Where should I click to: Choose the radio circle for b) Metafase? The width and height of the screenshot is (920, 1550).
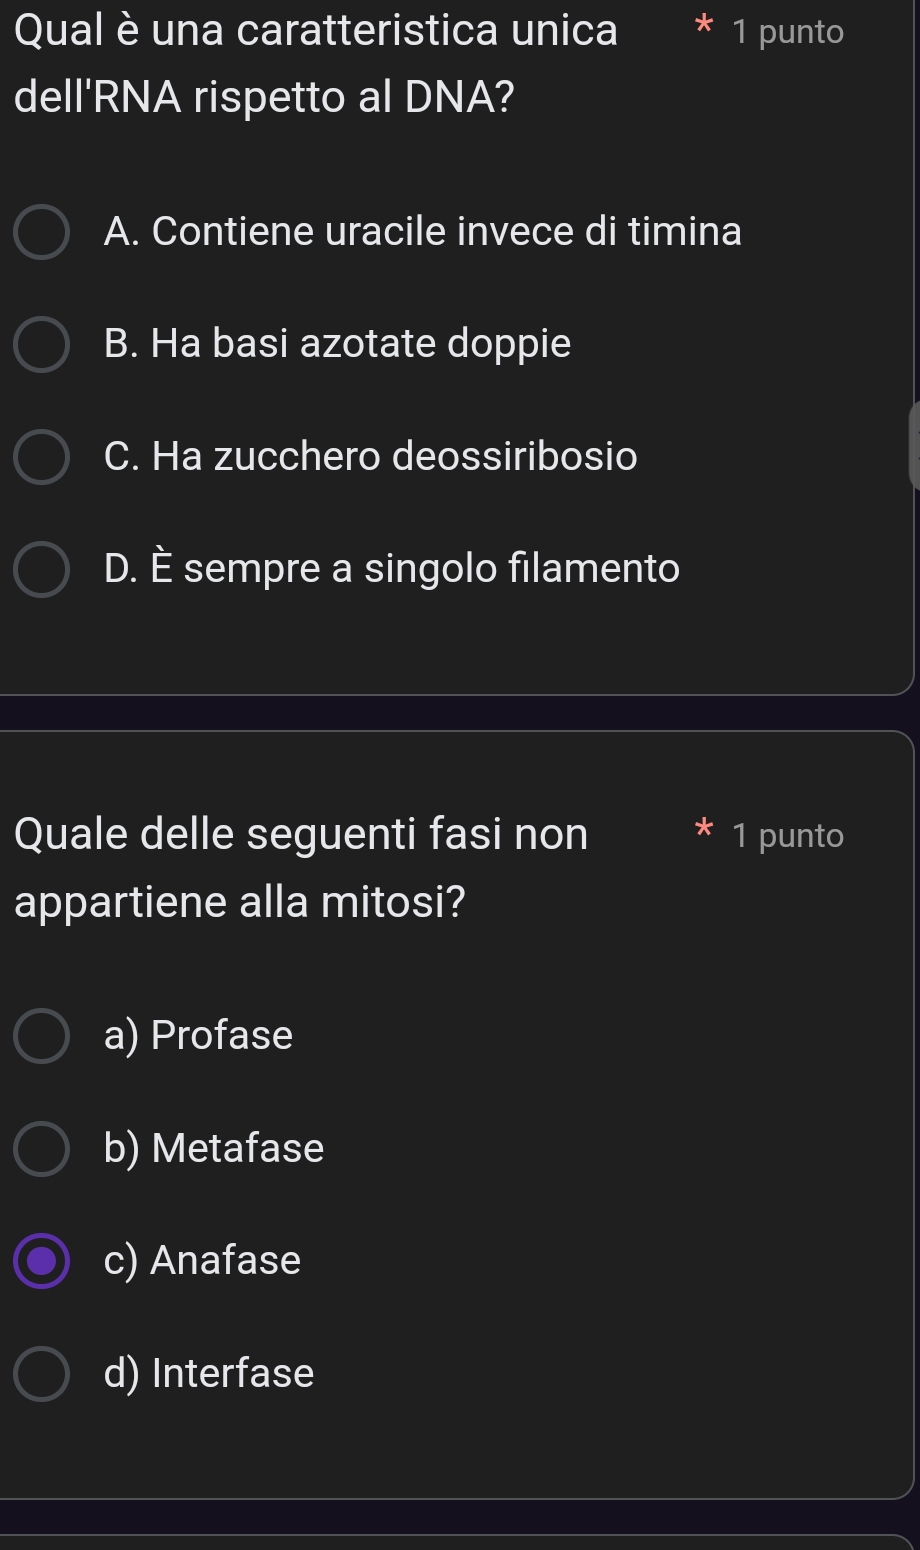click(42, 1149)
